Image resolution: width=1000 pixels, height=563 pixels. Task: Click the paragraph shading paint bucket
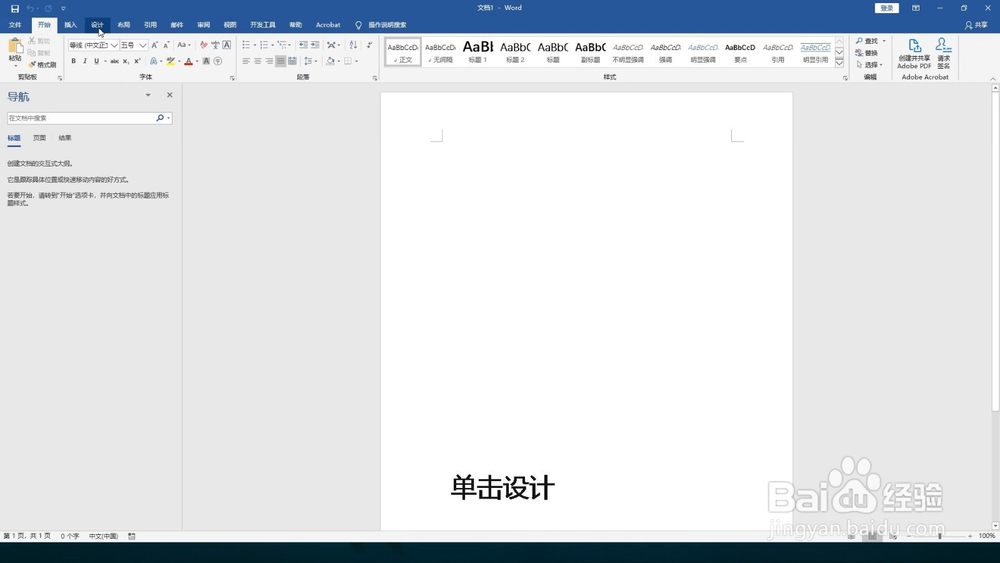(330, 61)
